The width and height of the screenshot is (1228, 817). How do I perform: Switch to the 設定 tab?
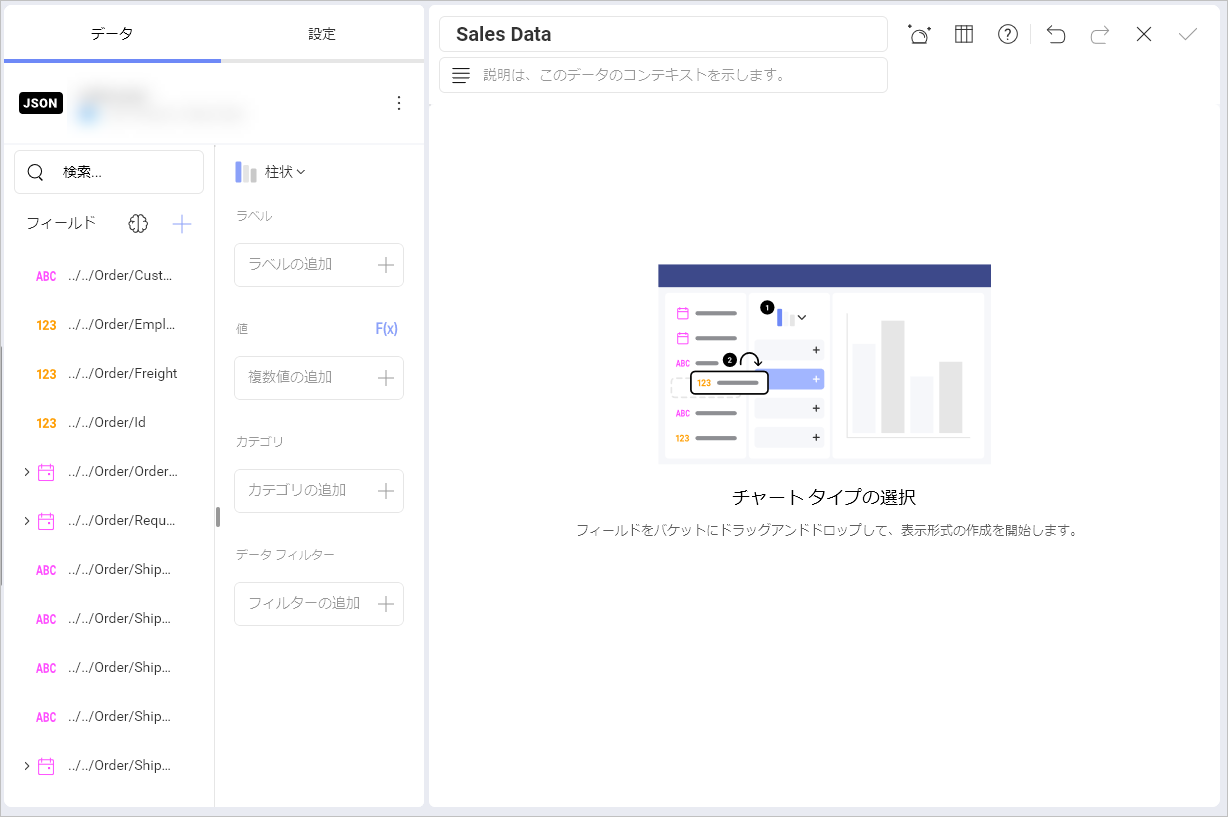coord(322,34)
